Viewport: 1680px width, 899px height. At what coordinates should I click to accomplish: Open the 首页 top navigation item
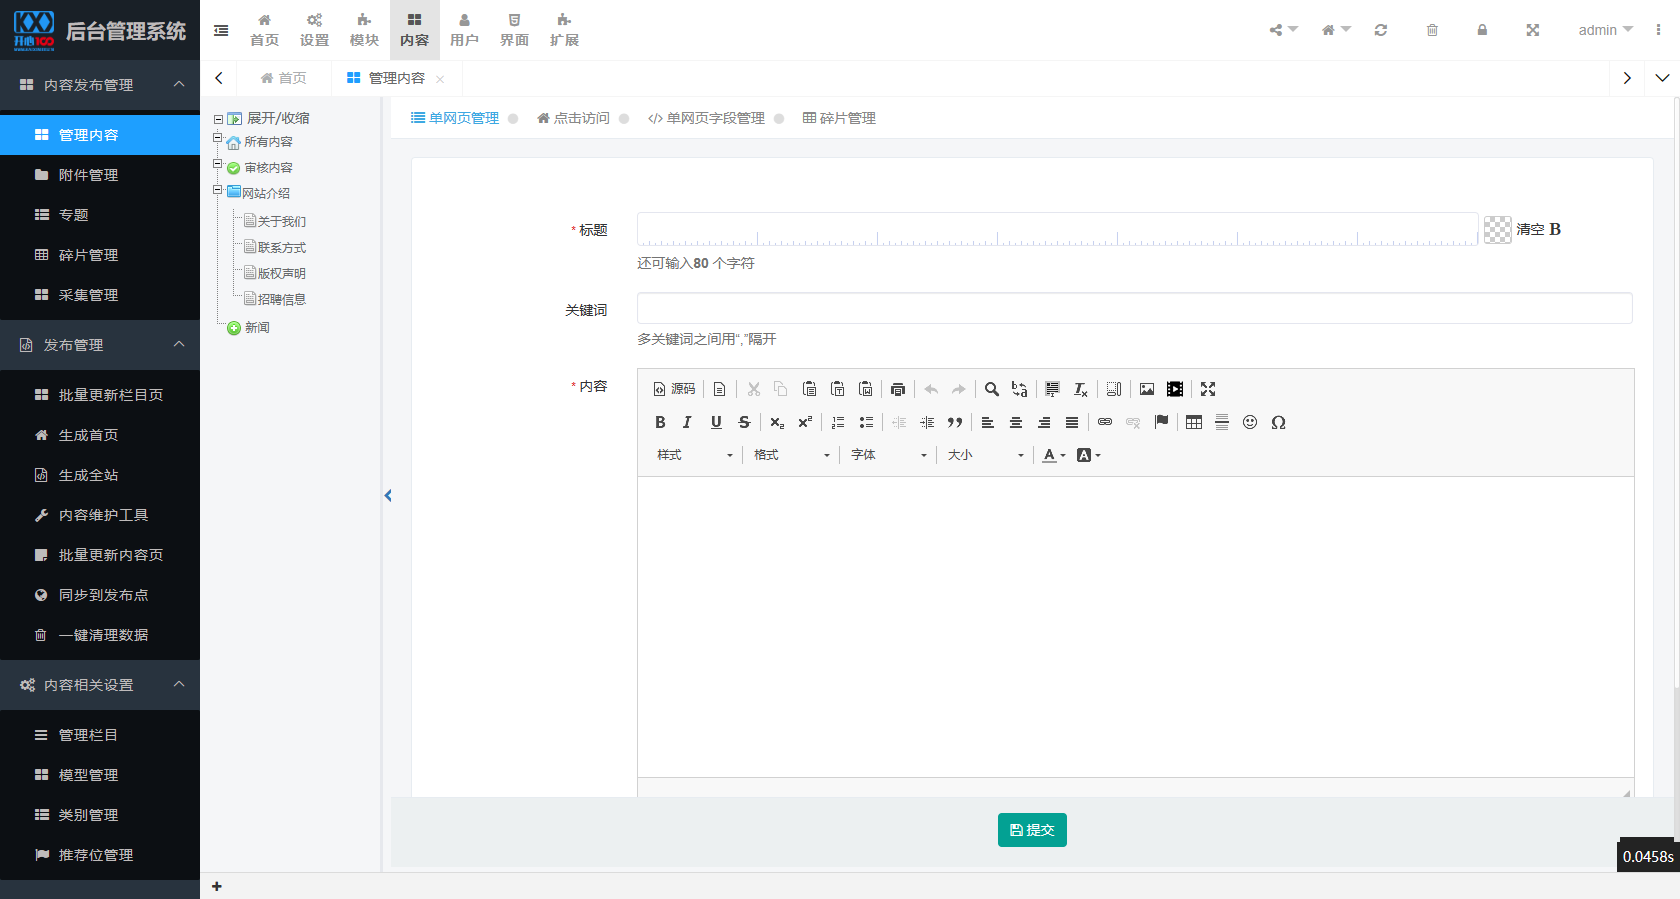[264, 30]
